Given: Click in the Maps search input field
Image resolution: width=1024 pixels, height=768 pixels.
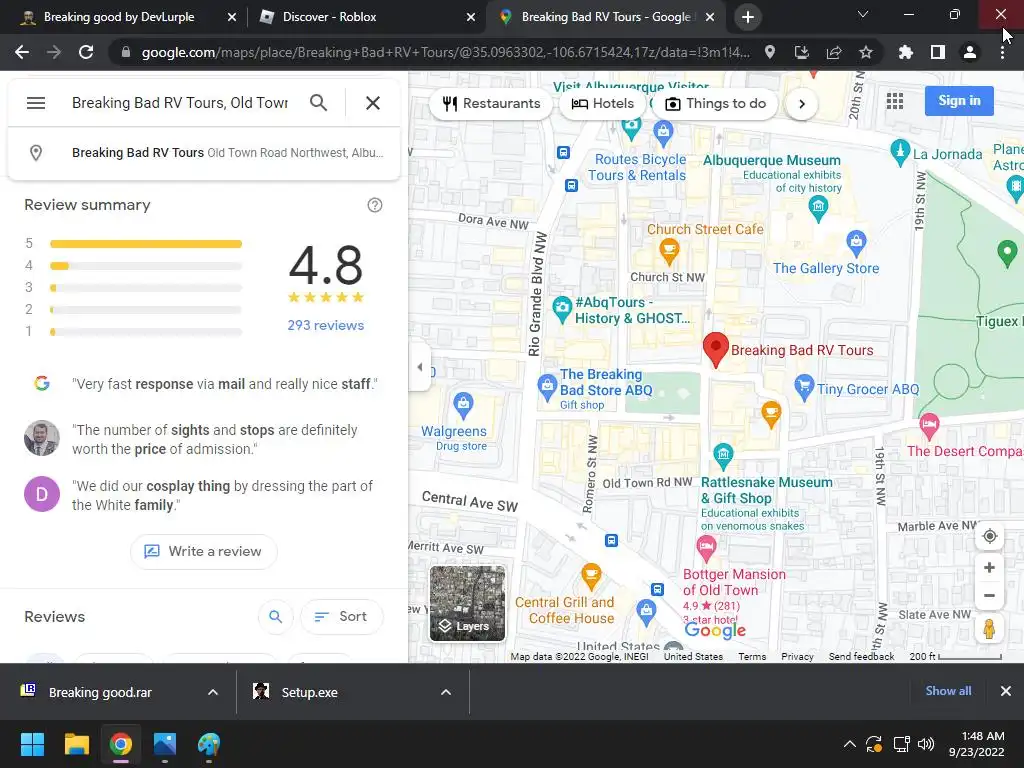Looking at the screenshot, I should (x=180, y=103).
